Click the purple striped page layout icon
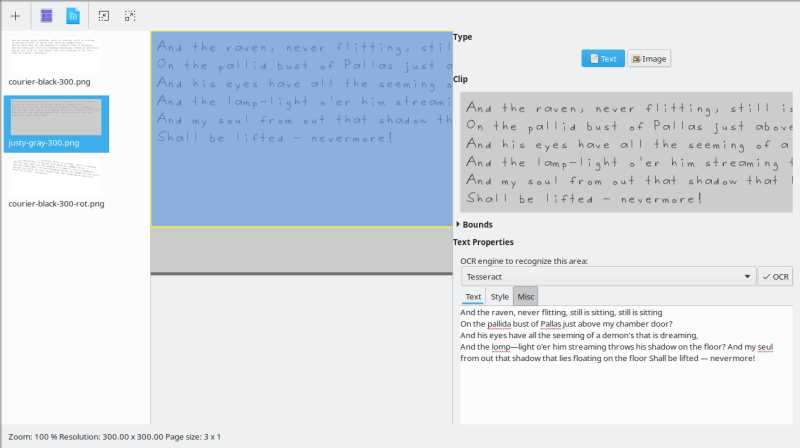Image resolution: width=800 pixels, height=448 pixels. (46, 16)
